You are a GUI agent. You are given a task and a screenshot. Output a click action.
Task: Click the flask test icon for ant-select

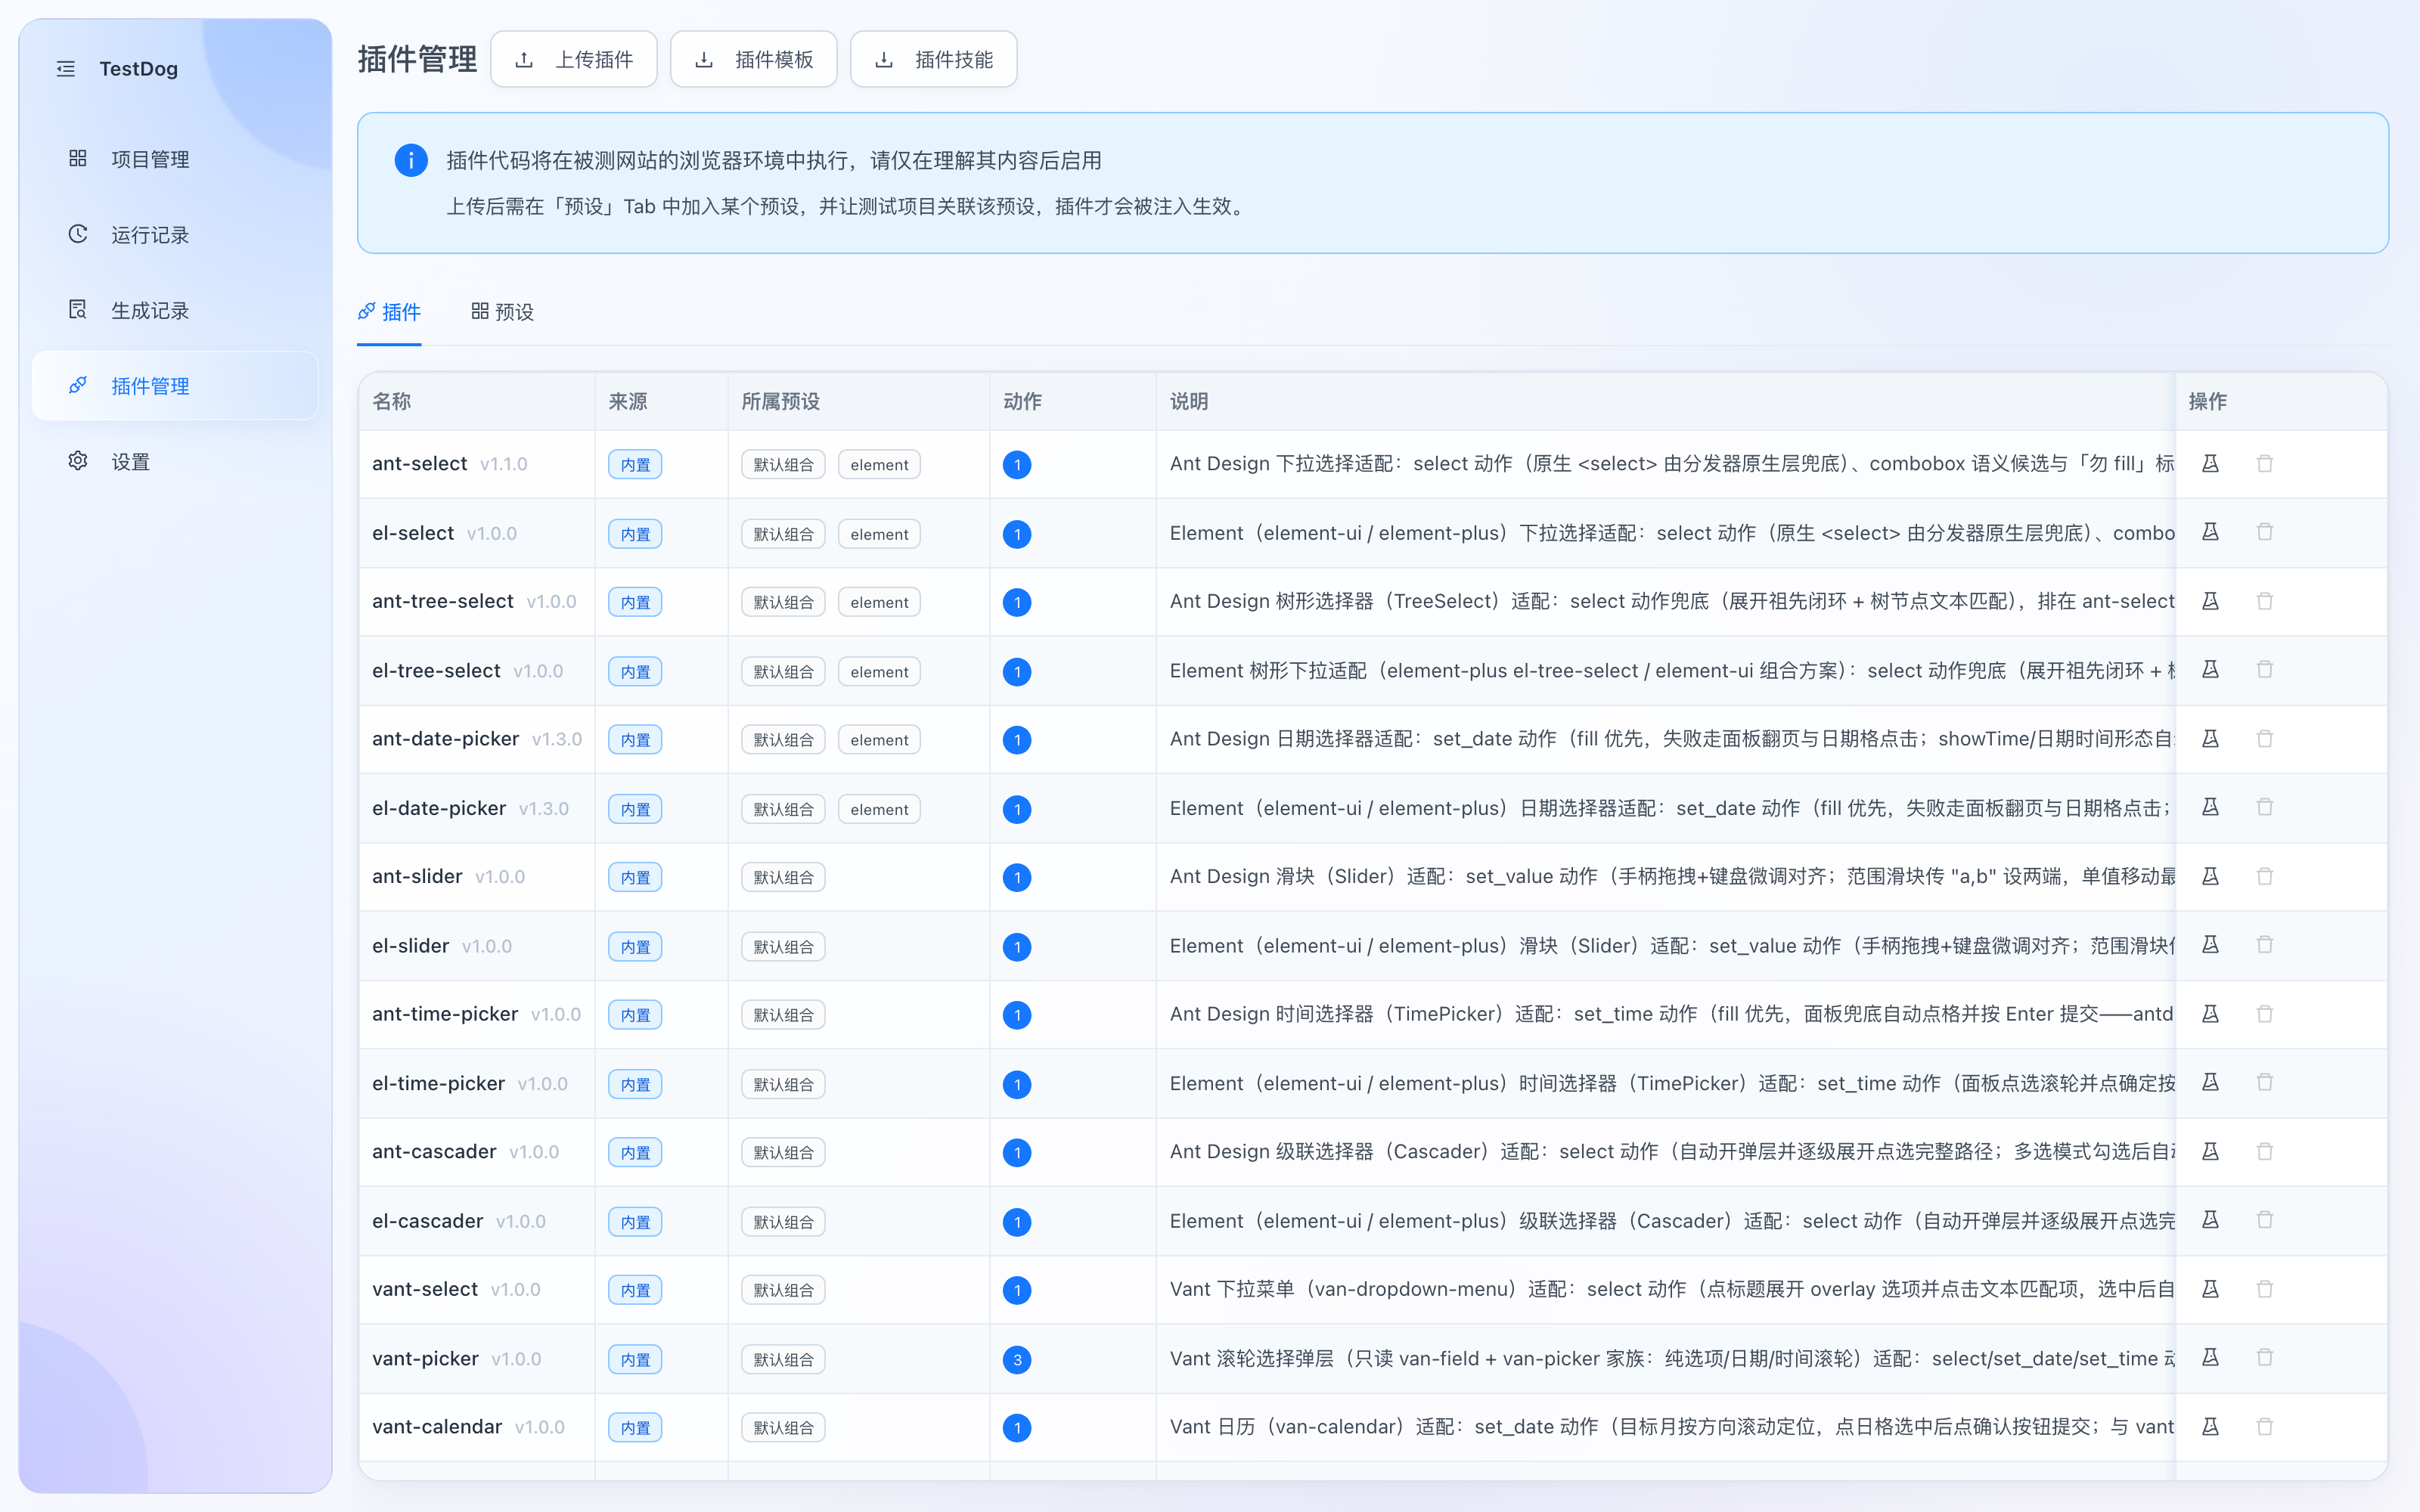pyautogui.click(x=2210, y=464)
